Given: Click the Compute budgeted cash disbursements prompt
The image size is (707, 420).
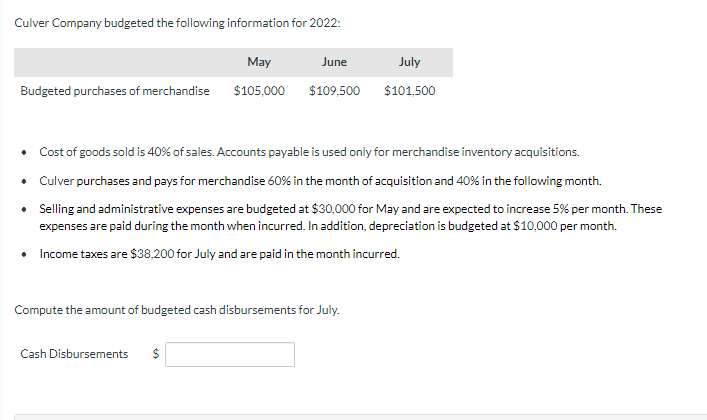Looking at the screenshot, I should click(x=177, y=310).
